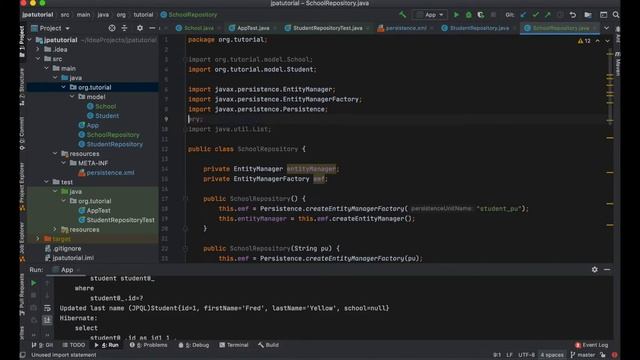This screenshot has height=360, width=640.
Task: Toggle scroll to end in Run console
Action: (47, 320)
